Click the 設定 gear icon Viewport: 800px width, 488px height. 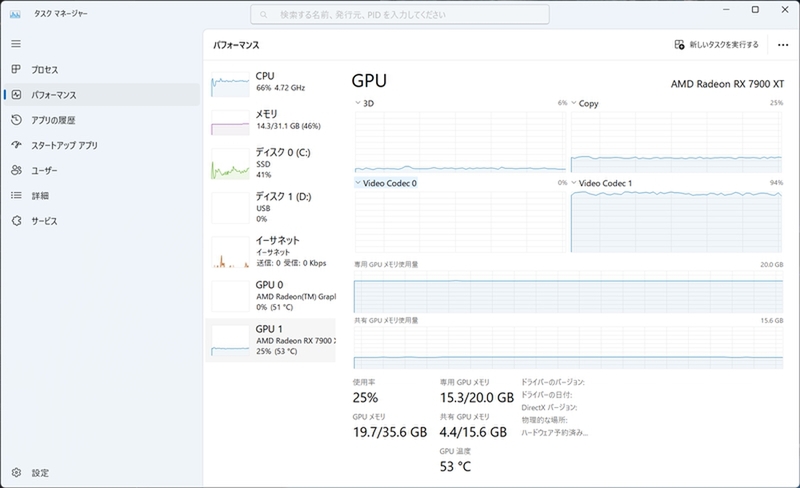(16, 472)
